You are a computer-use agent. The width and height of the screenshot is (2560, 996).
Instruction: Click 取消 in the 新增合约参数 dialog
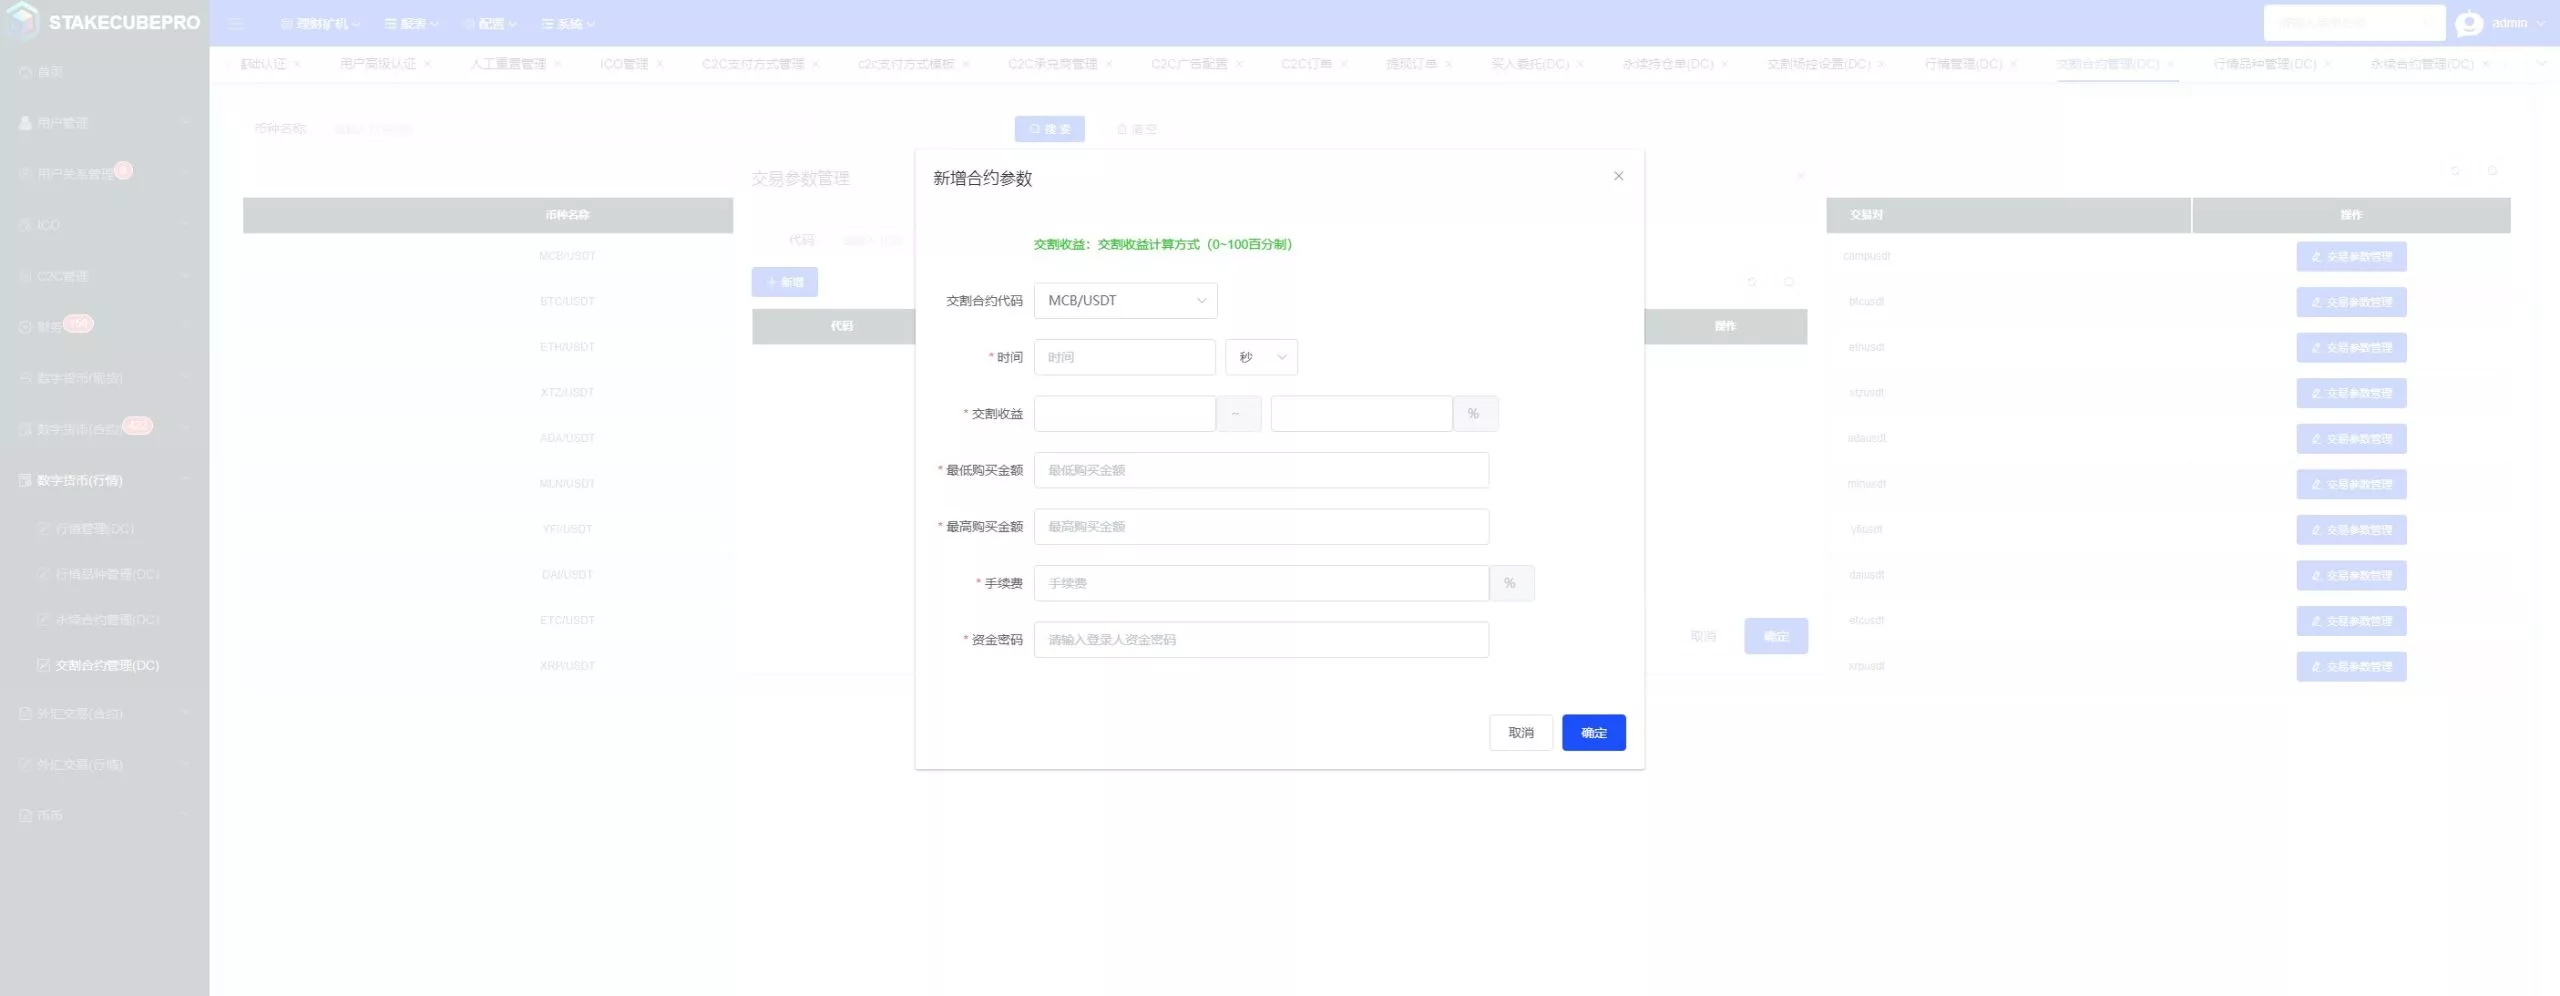(x=1520, y=732)
